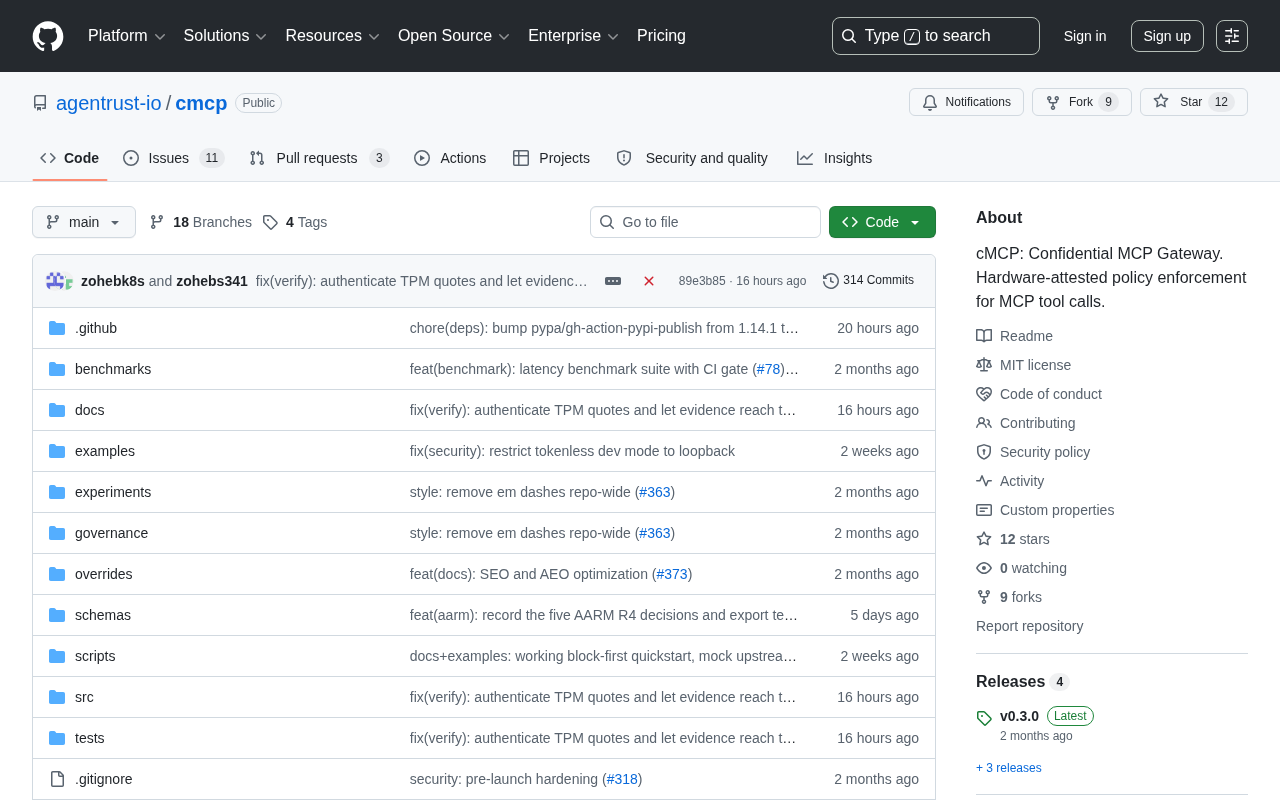The image size is (1280, 800).
Task: View the 314 Commits history
Action: [869, 281]
